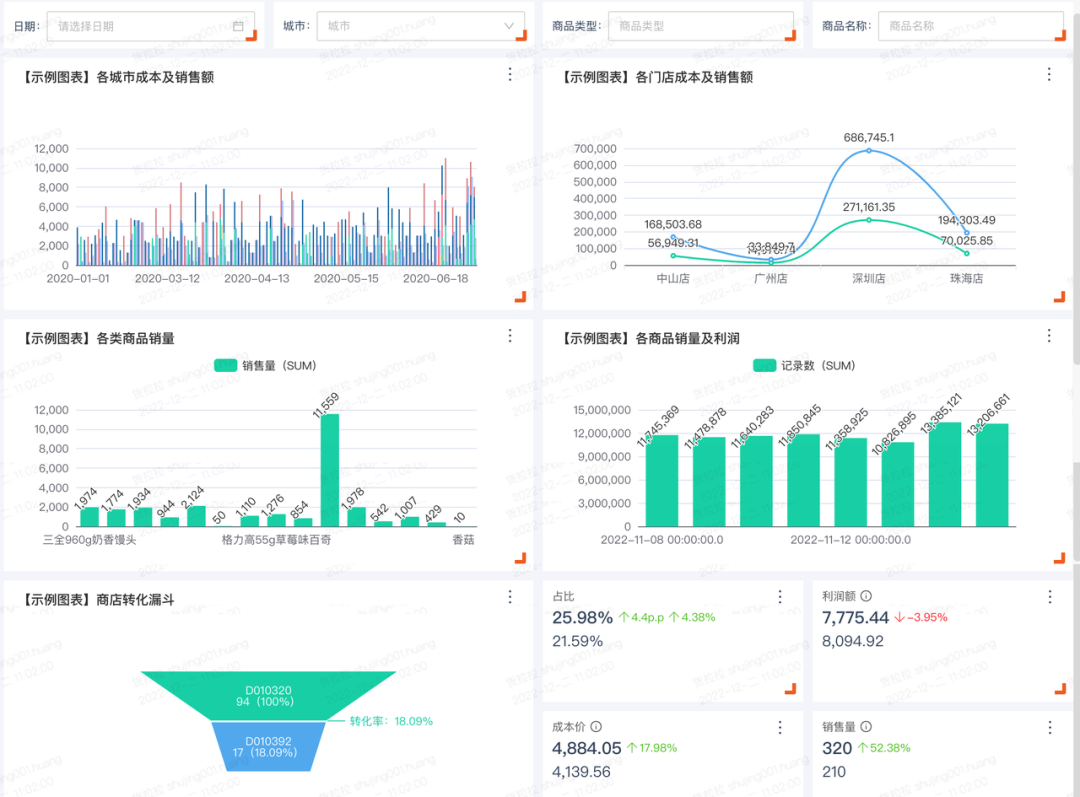This screenshot has height=797, width=1080.
Task: Click the orange corner handle of 日期 filter
Action: (251, 36)
